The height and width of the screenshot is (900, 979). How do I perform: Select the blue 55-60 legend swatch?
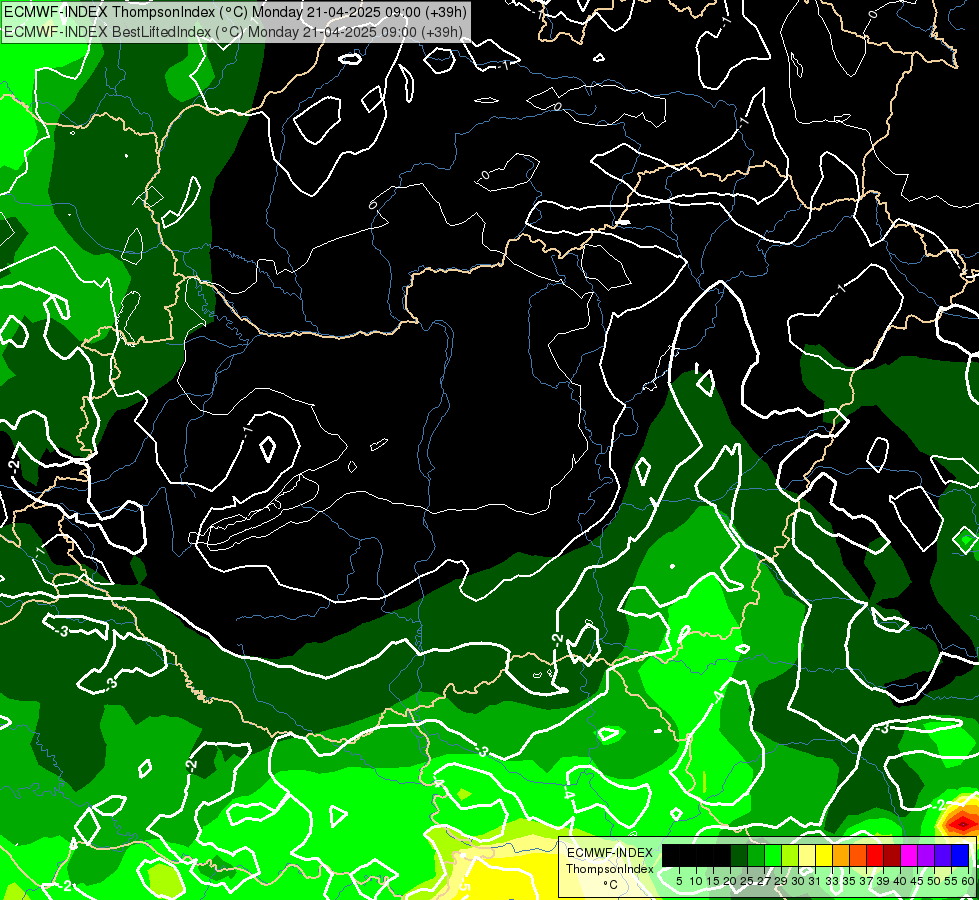[x=960, y=856]
